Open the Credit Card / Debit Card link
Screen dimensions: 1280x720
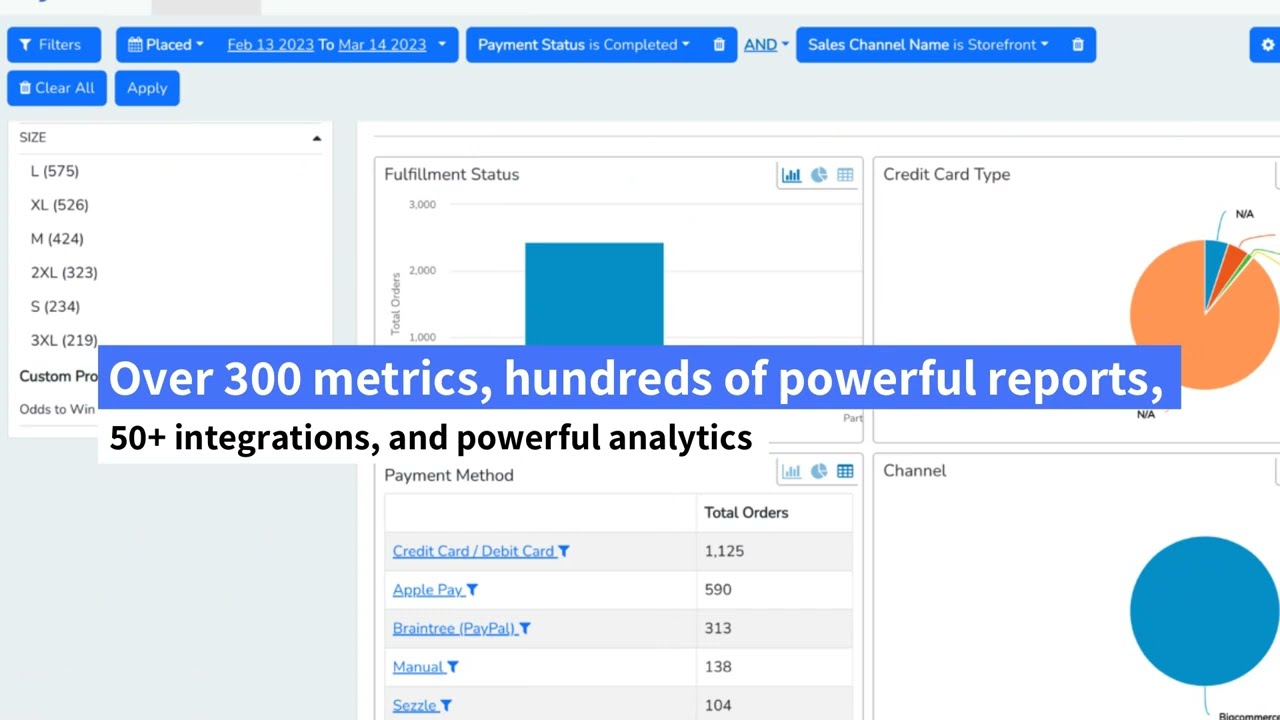pos(472,551)
